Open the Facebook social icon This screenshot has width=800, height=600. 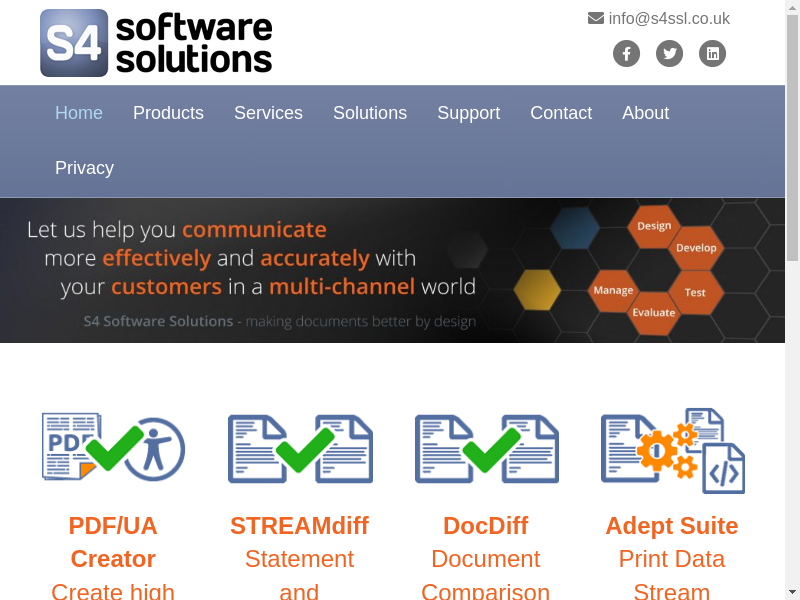pyautogui.click(x=626, y=54)
